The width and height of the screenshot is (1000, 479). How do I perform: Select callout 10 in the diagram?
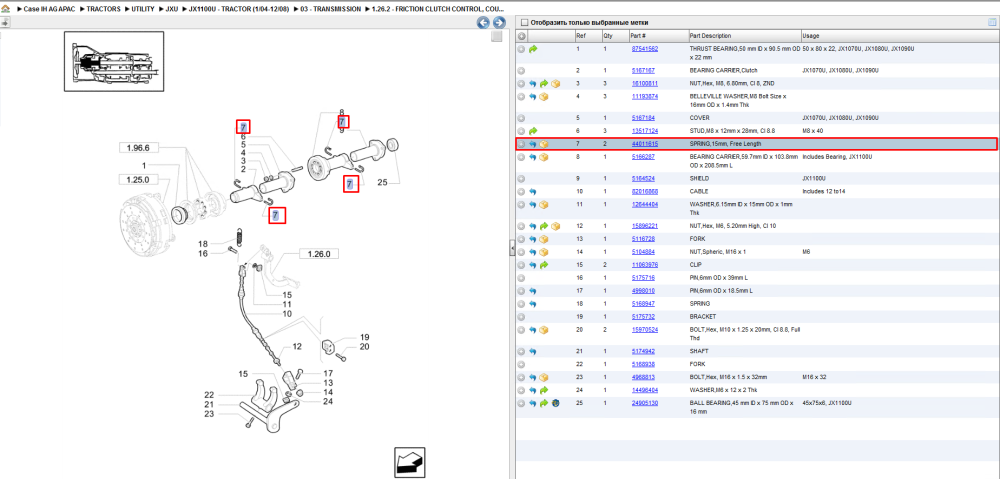pyautogui.click(x=287, y=314)
